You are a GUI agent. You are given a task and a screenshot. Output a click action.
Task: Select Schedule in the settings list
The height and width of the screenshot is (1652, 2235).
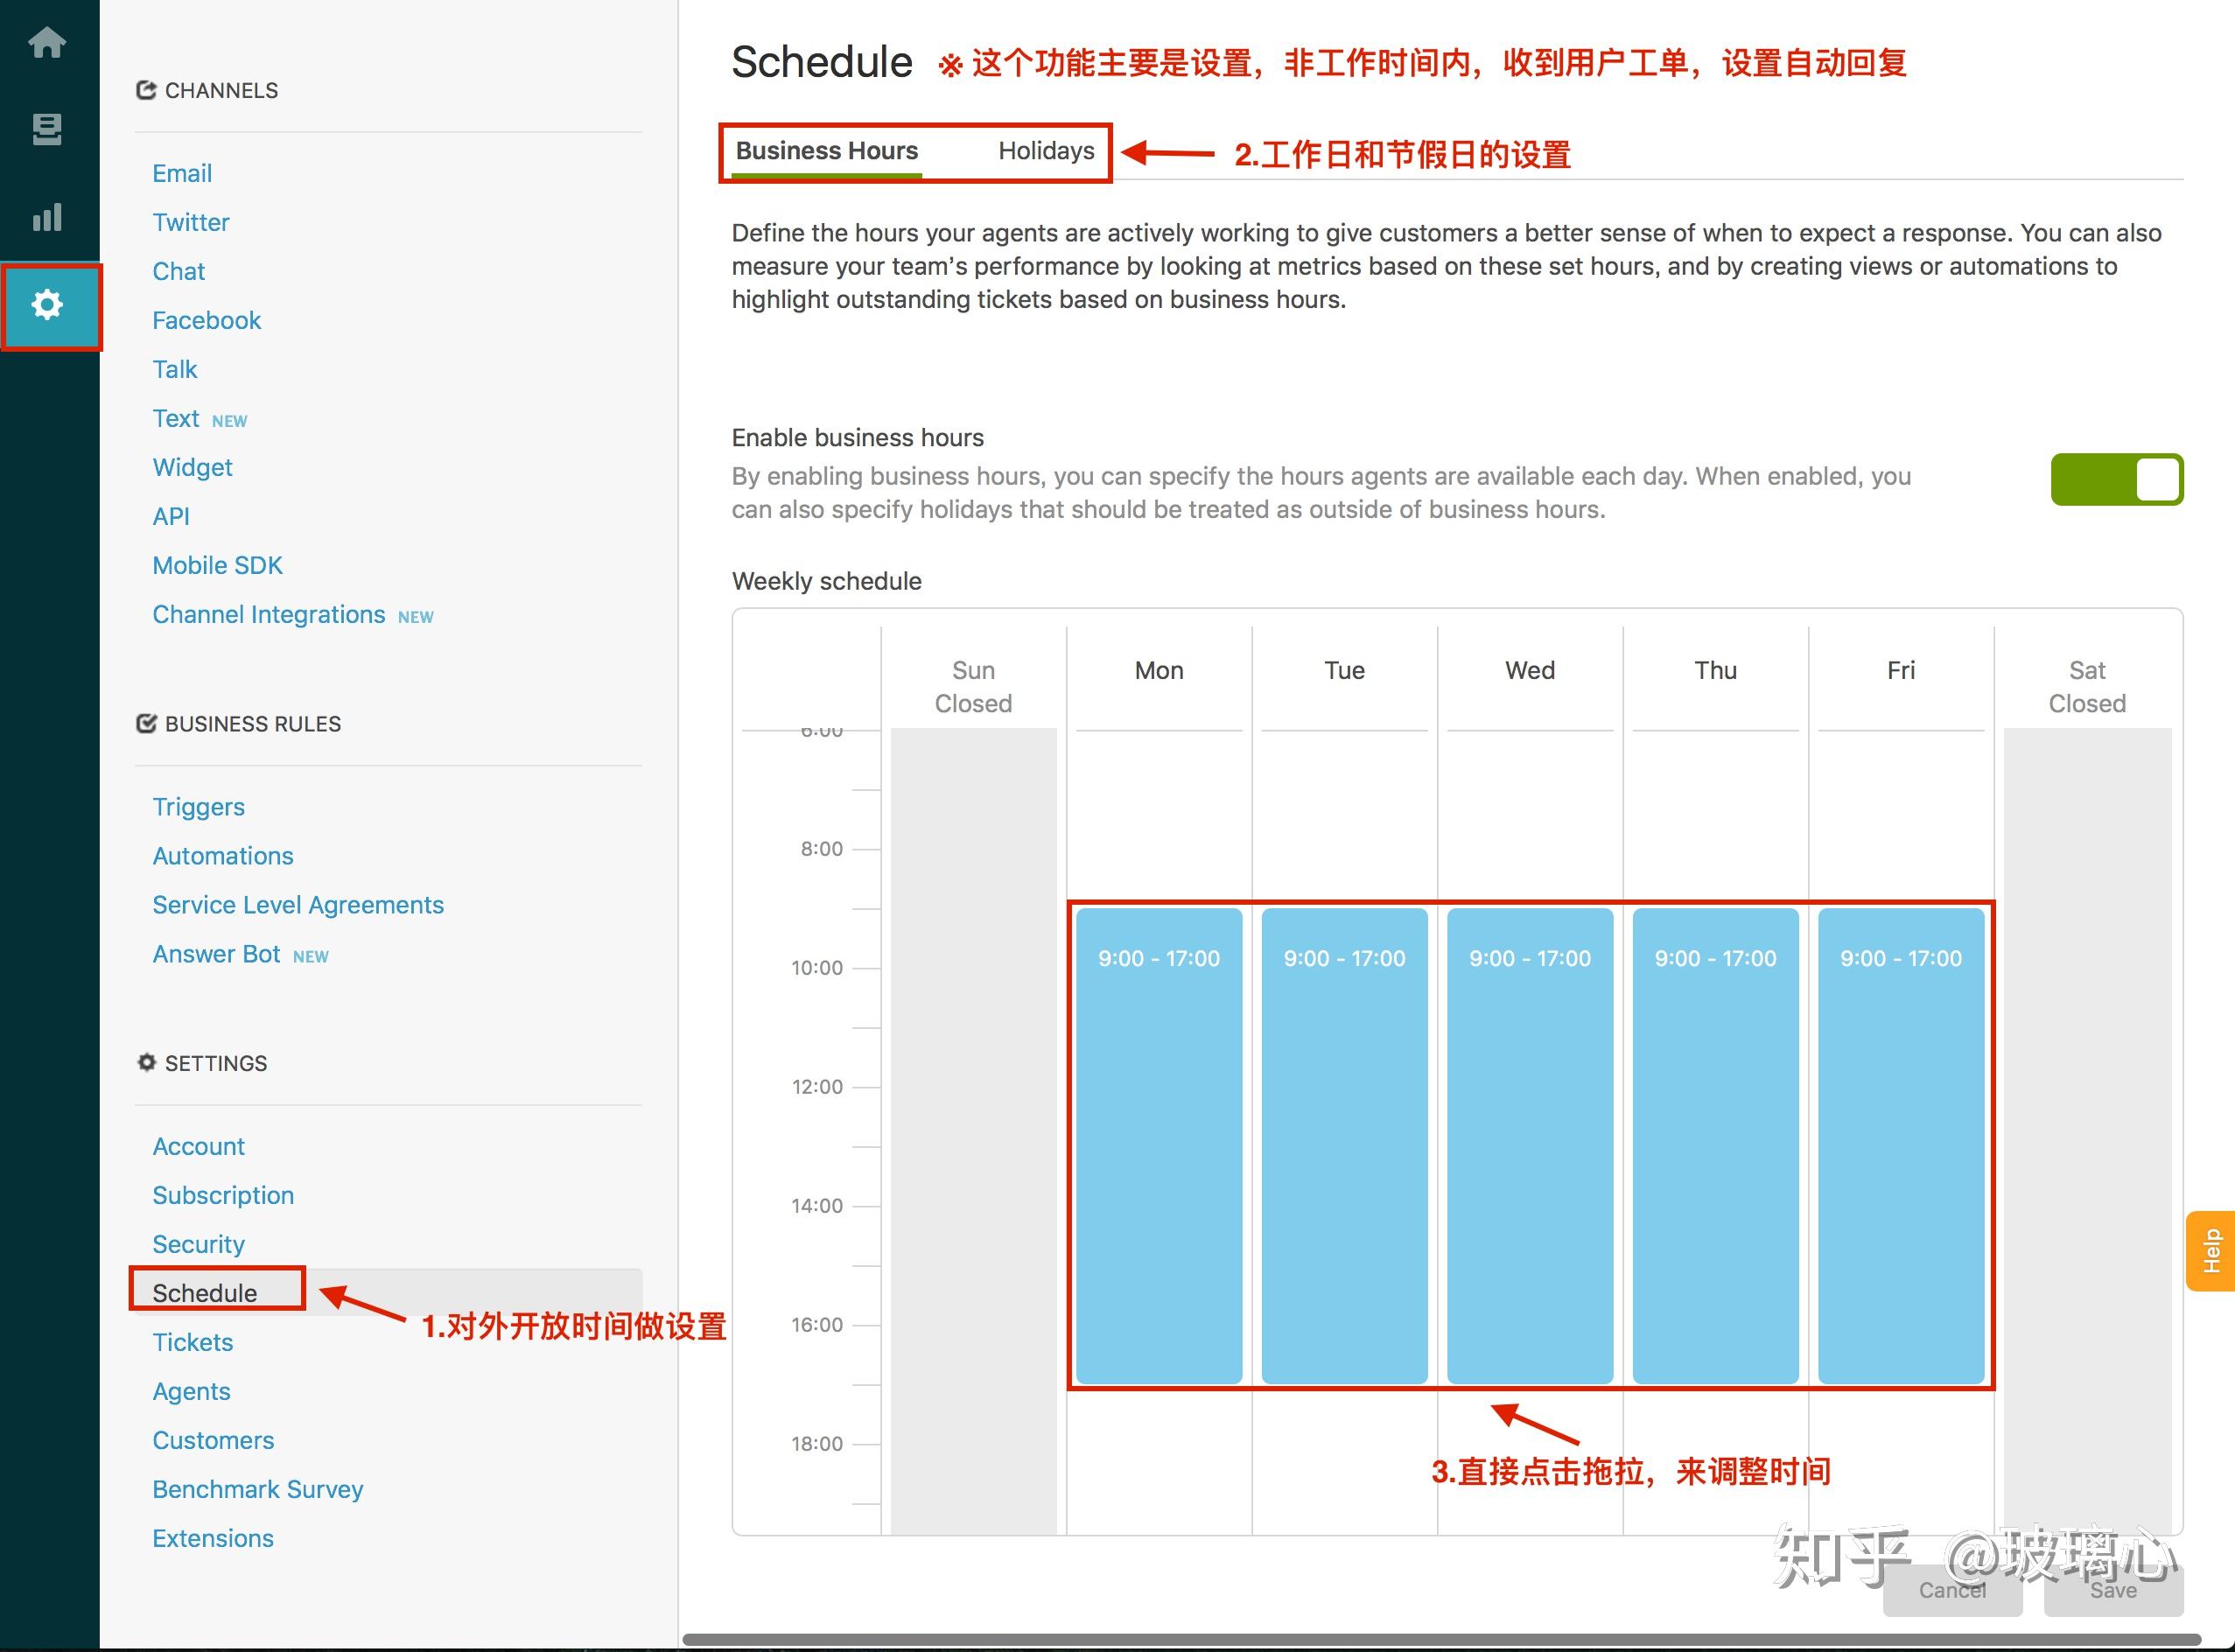205,1292
